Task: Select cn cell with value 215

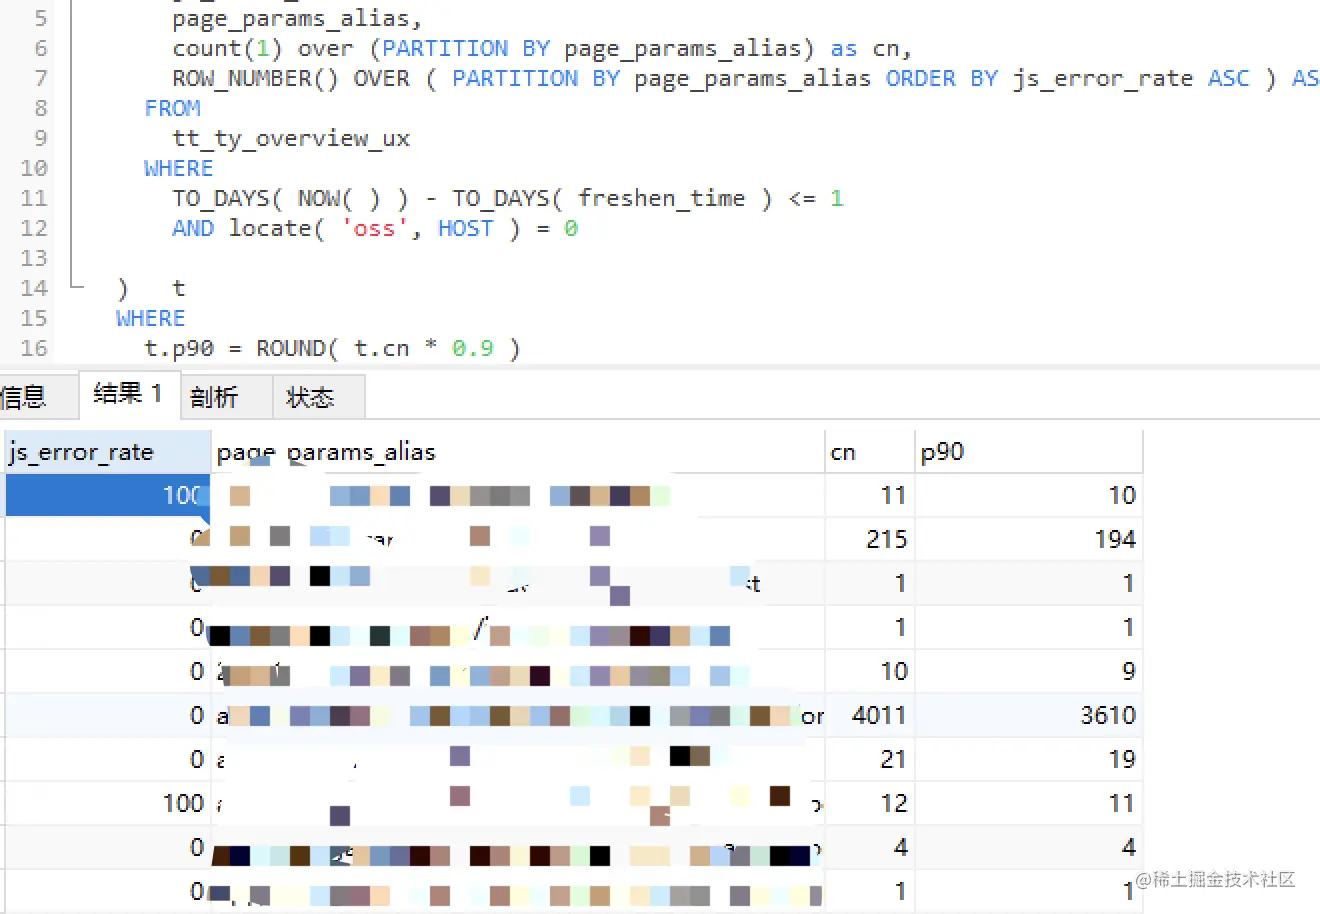Action: 869,539
